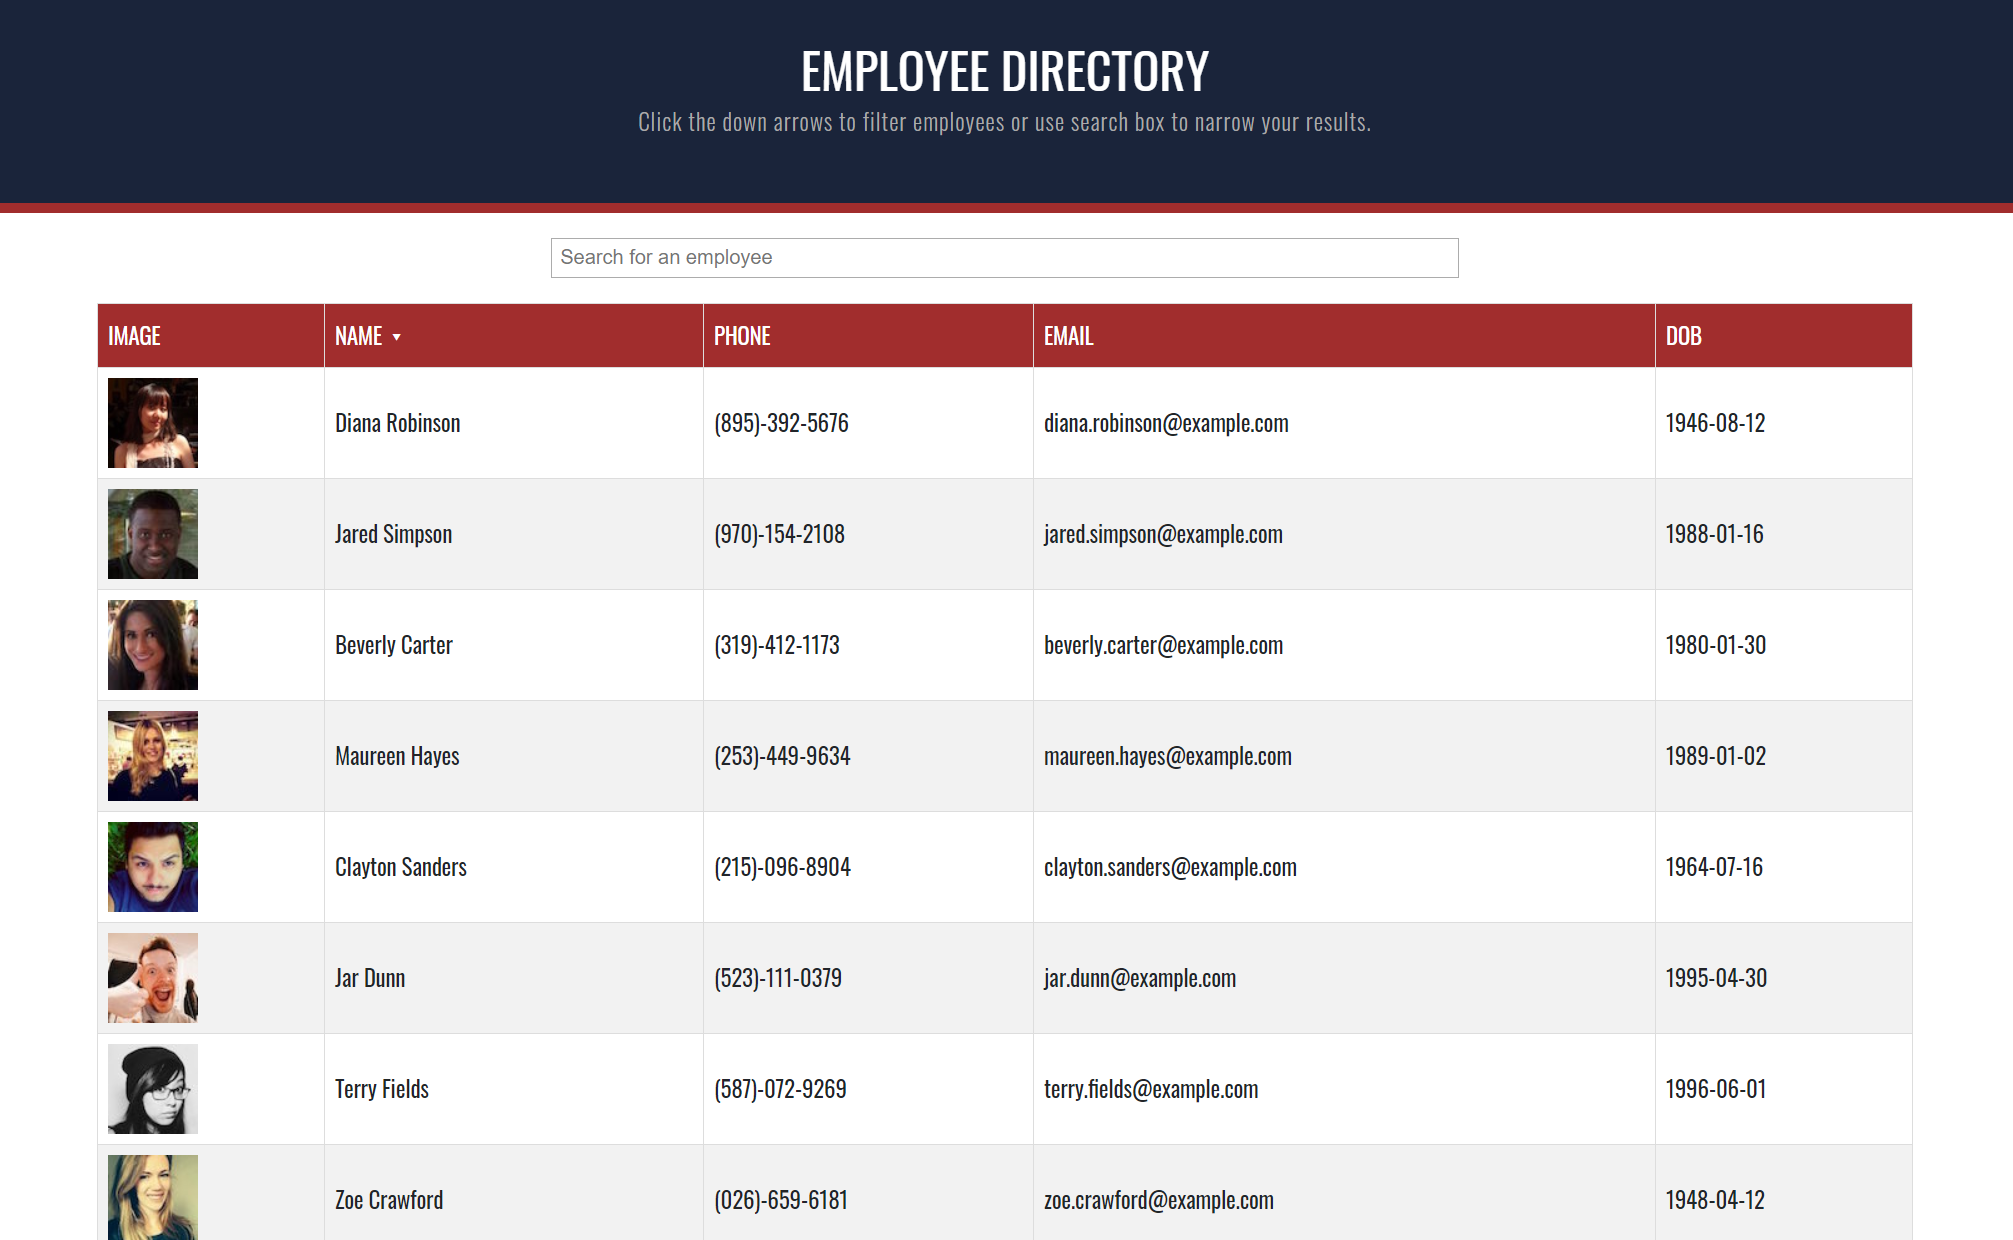This screenshot has height=1240, width=2013.
Task: Click the email address for Jar Dunn
Action: 1139,977
